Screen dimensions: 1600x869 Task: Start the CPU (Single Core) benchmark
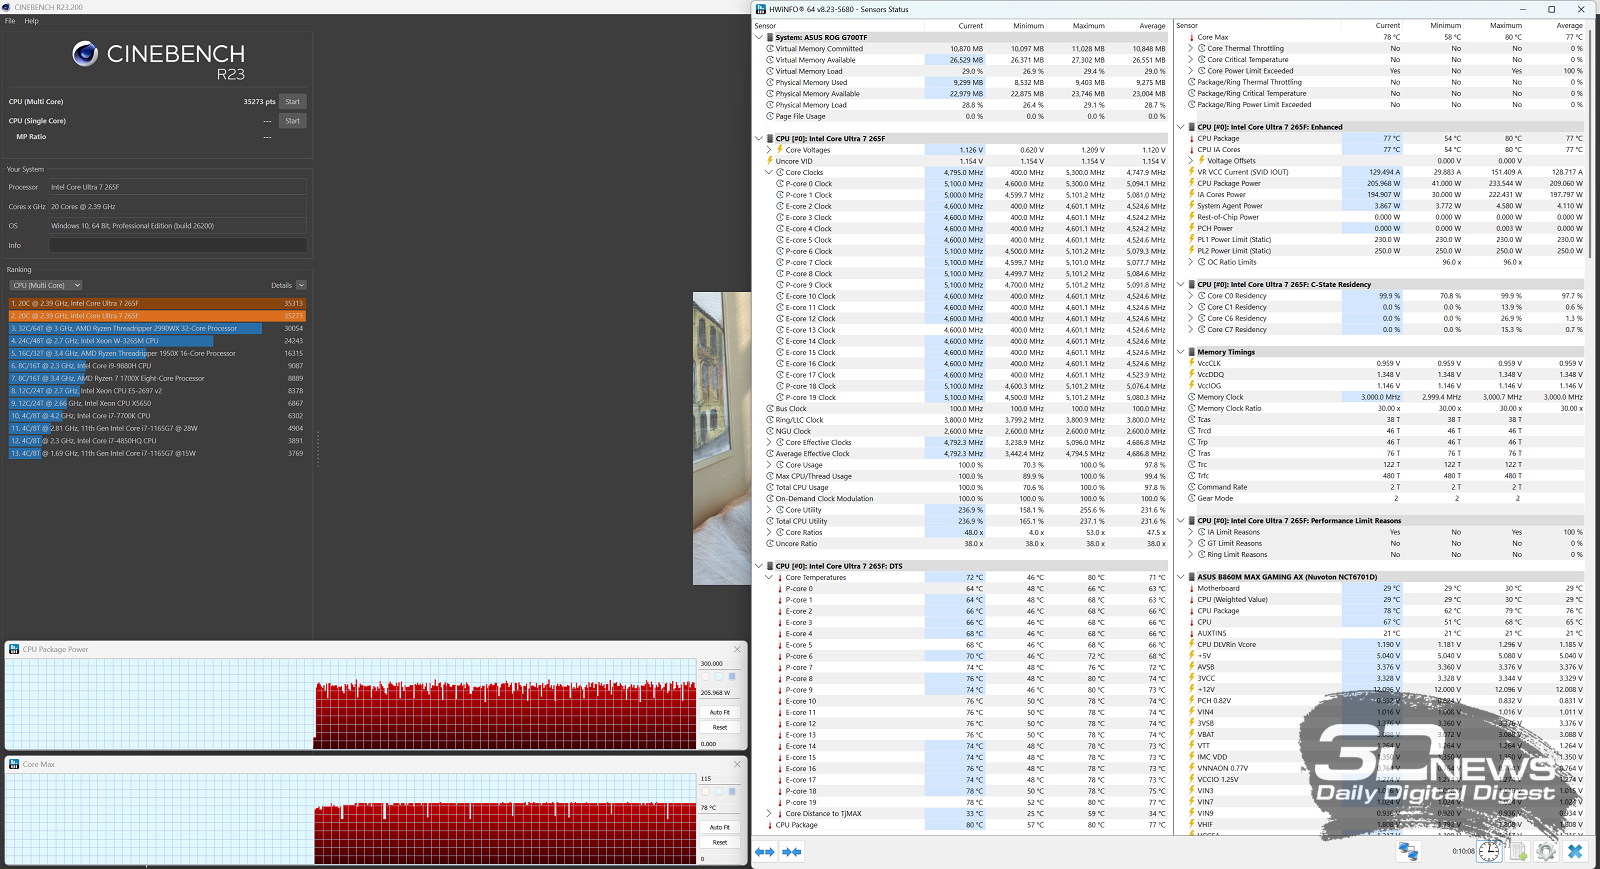point(292,121)
